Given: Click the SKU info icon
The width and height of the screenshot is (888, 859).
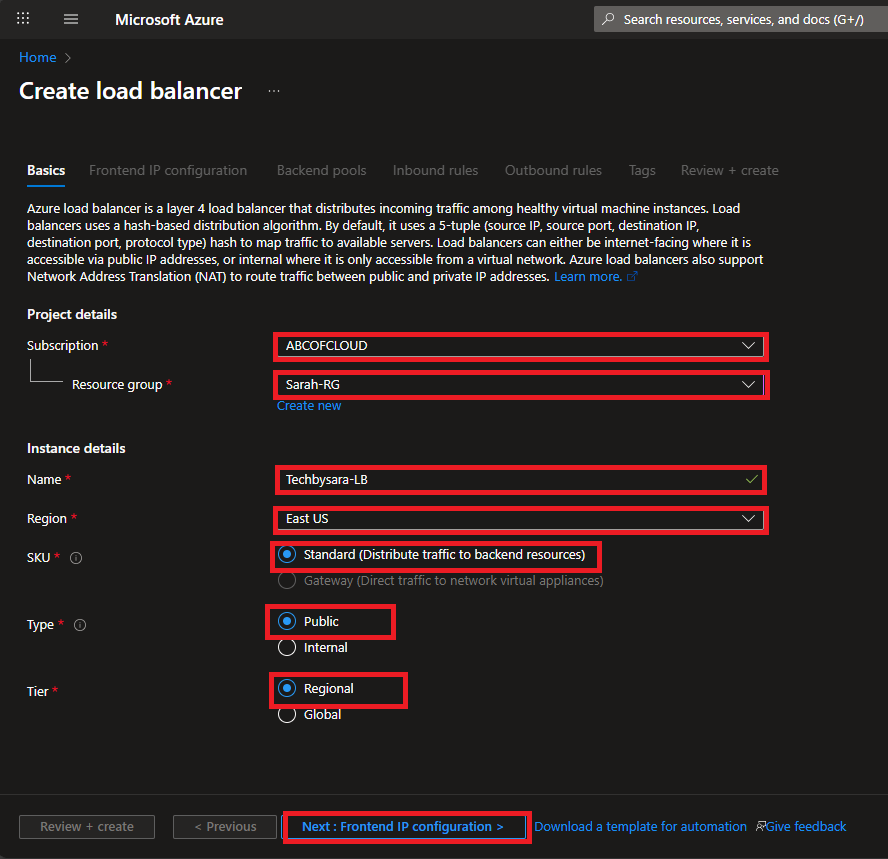Looking at the screenshot, I should tap(76, 558).
